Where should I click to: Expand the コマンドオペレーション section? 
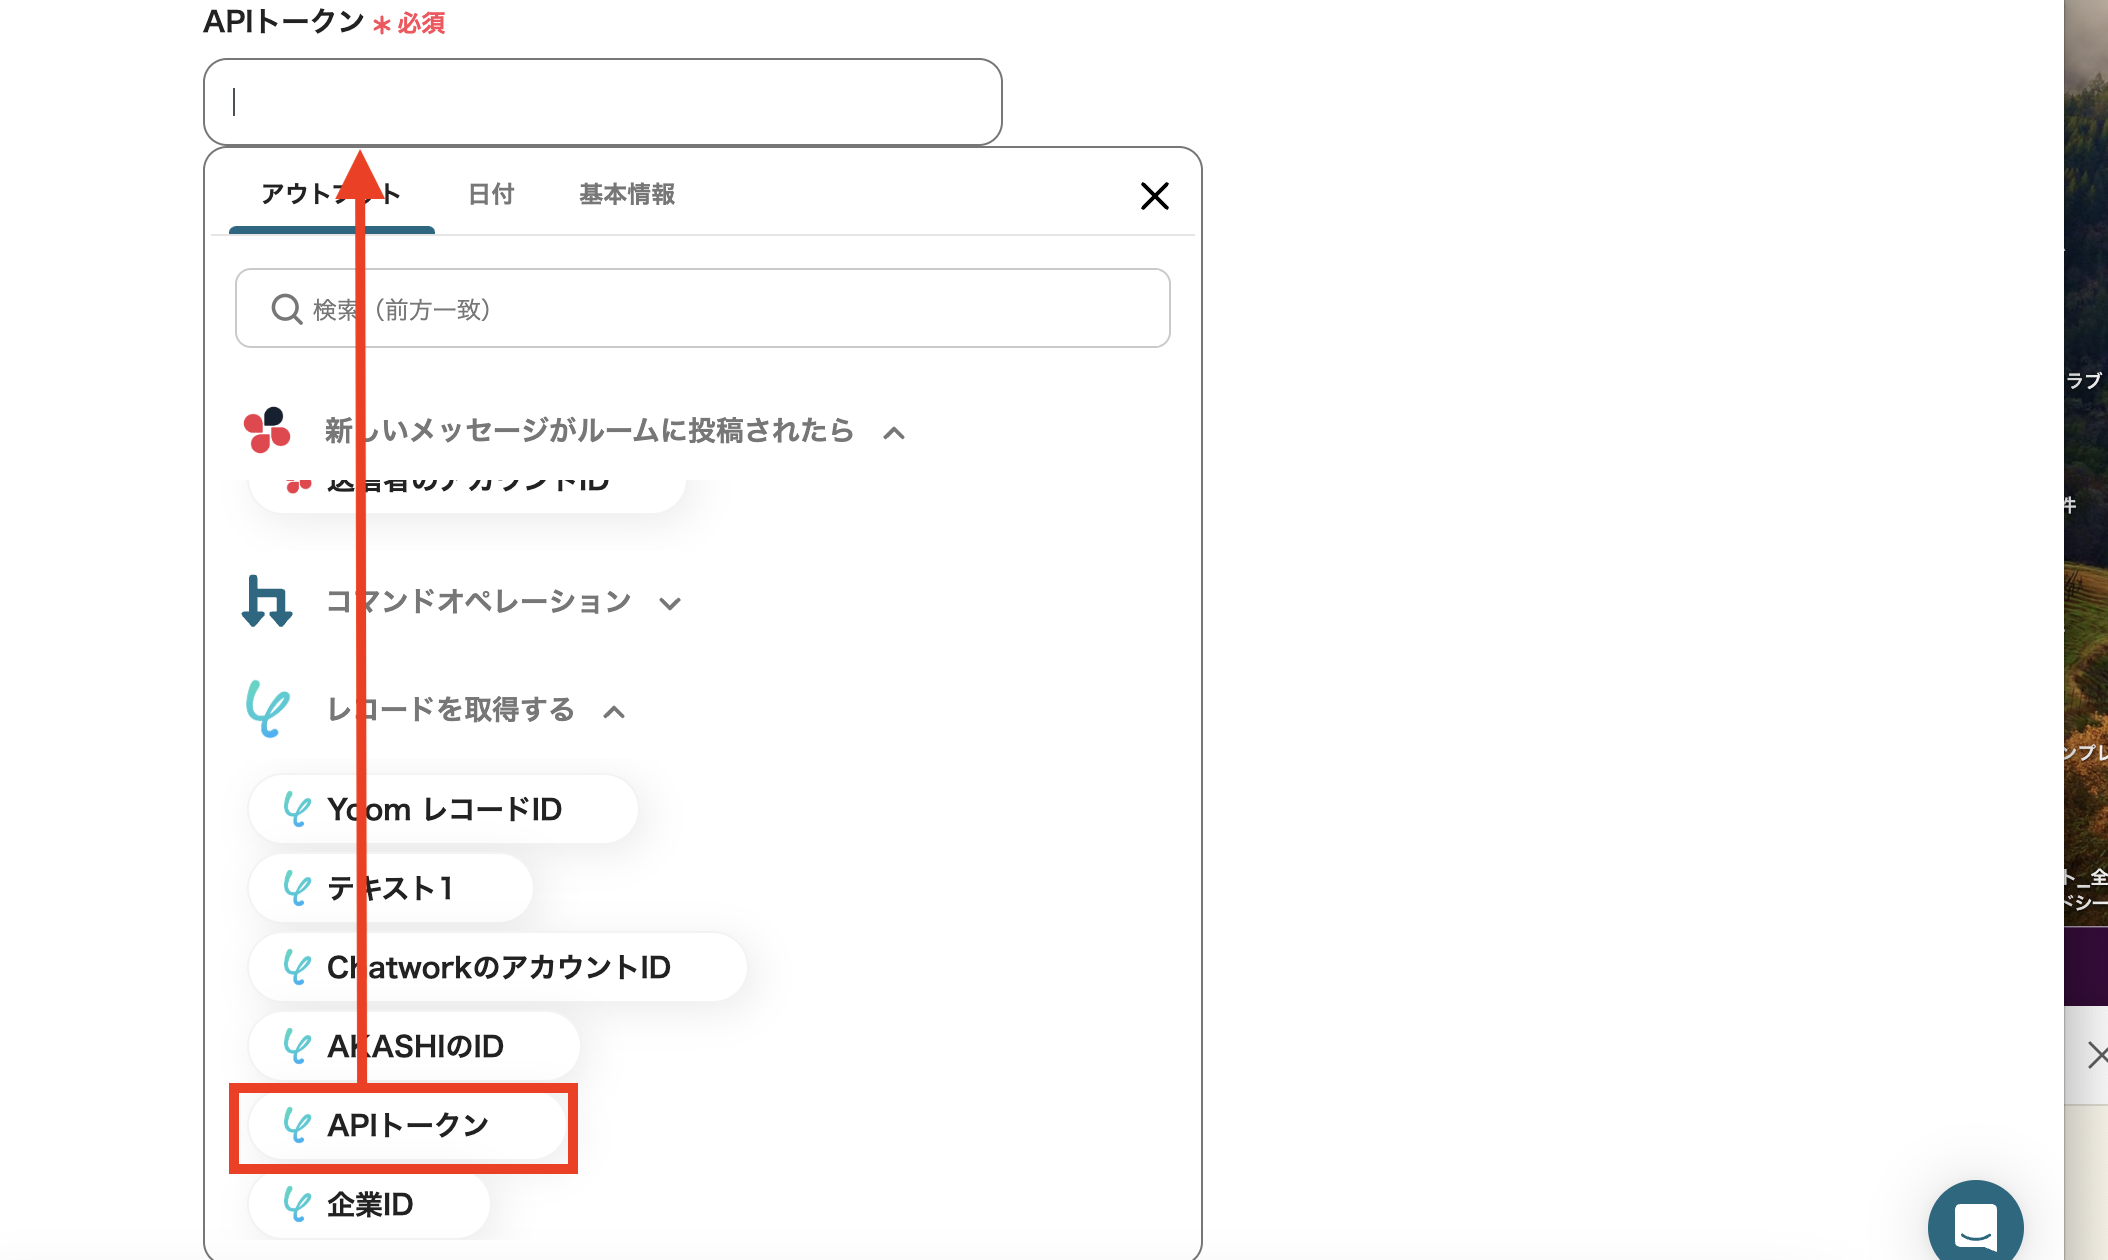point(670,603)
